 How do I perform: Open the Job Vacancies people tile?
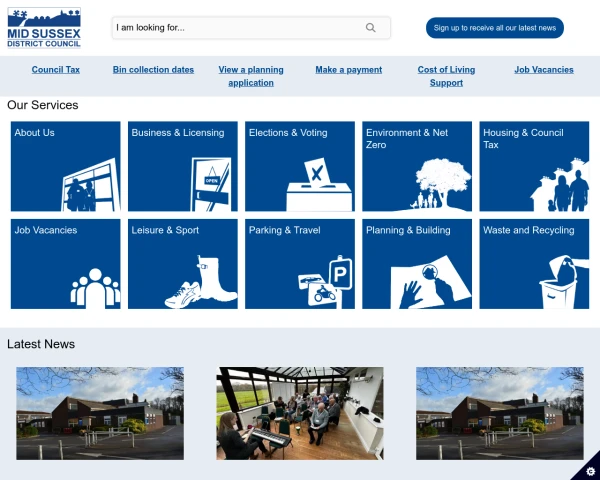point(65,264)
